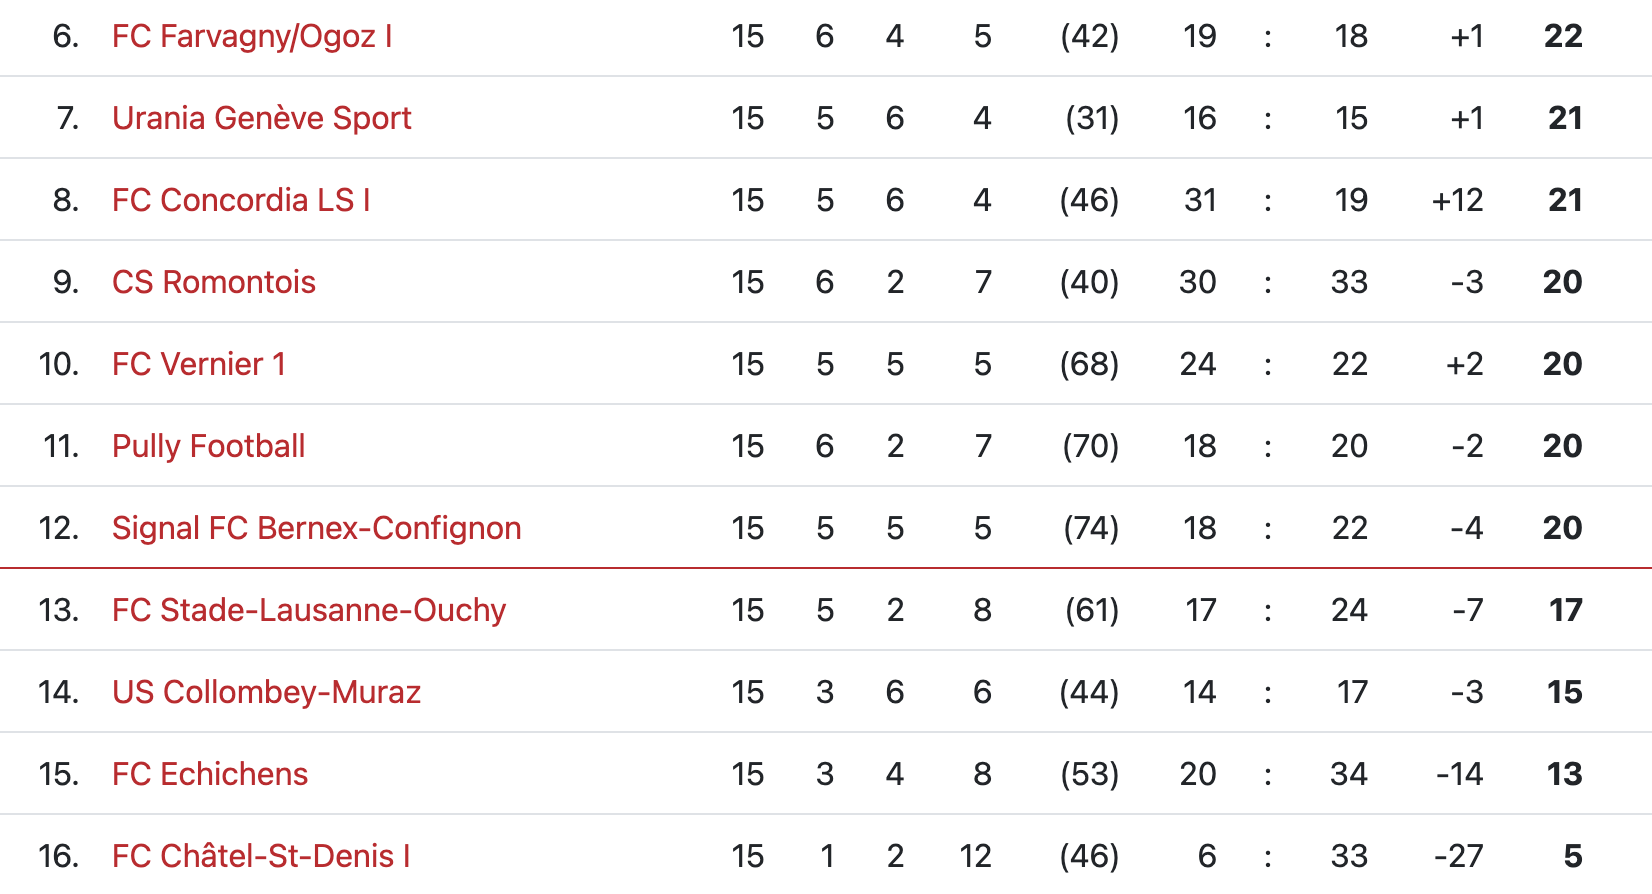Open FC Echichens team page
The height and width of the screenshot is (894, 1652).
pos(210,774)
